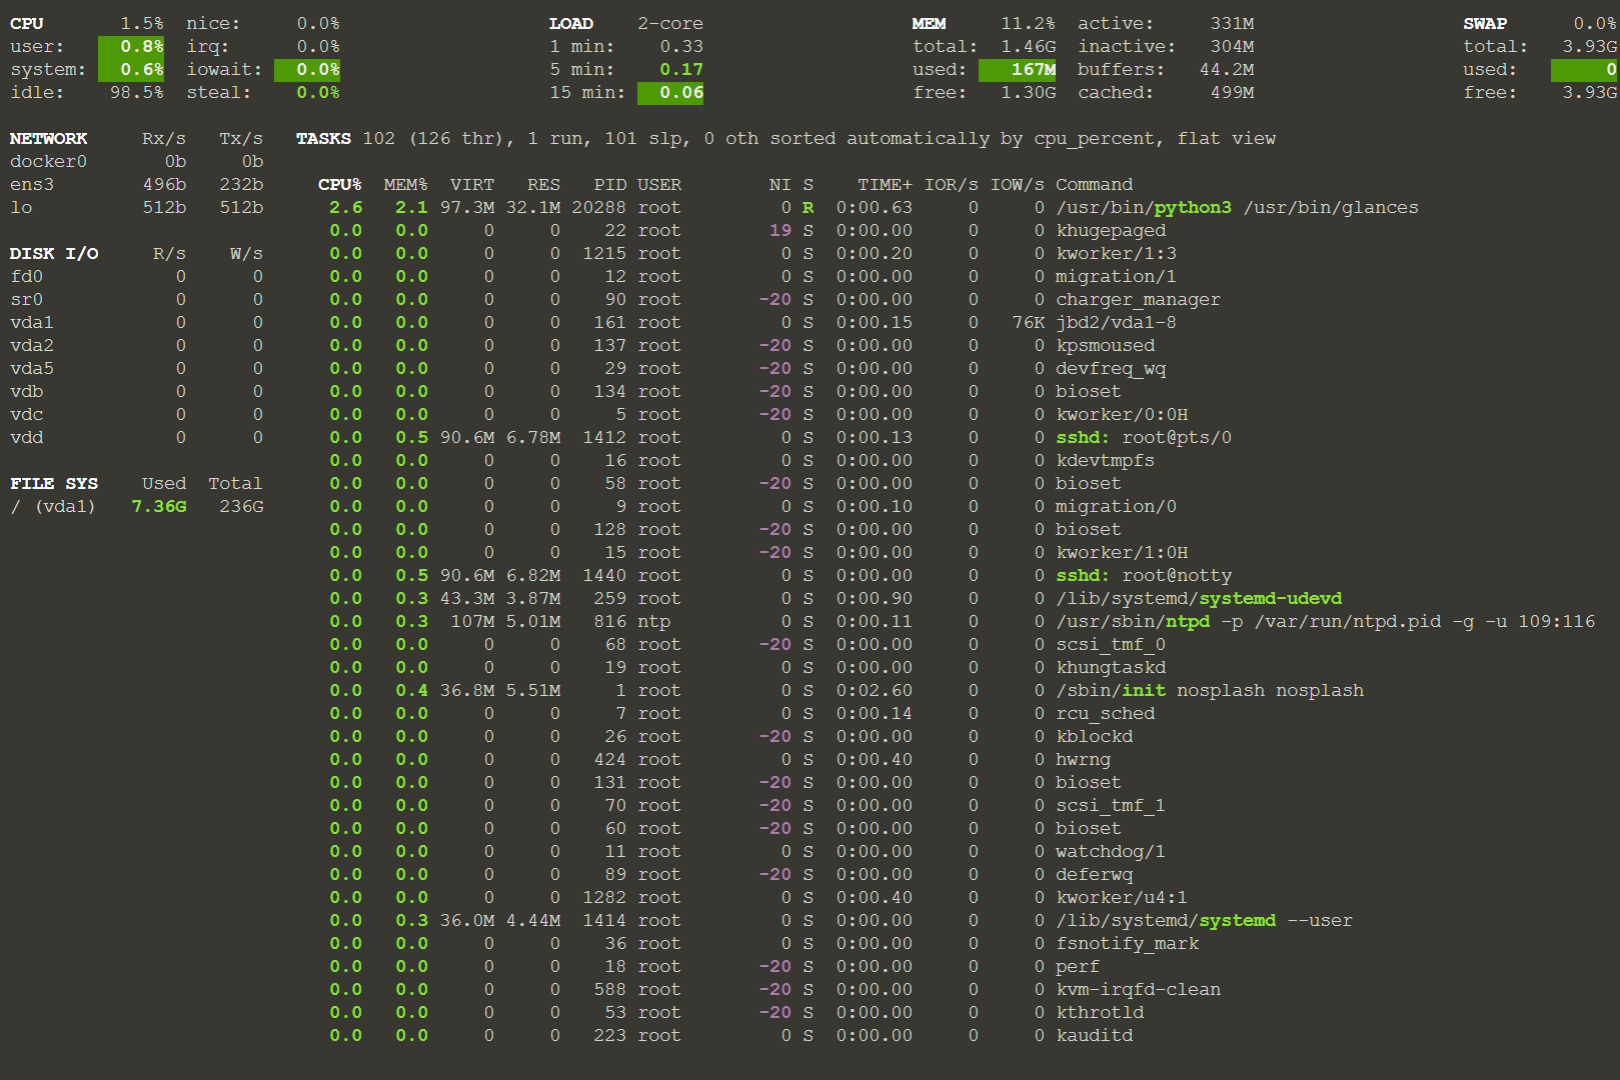The image size is (1620, 1080).
Task: Click the / (vda1) filesystem entry
Action: (53, 506)
